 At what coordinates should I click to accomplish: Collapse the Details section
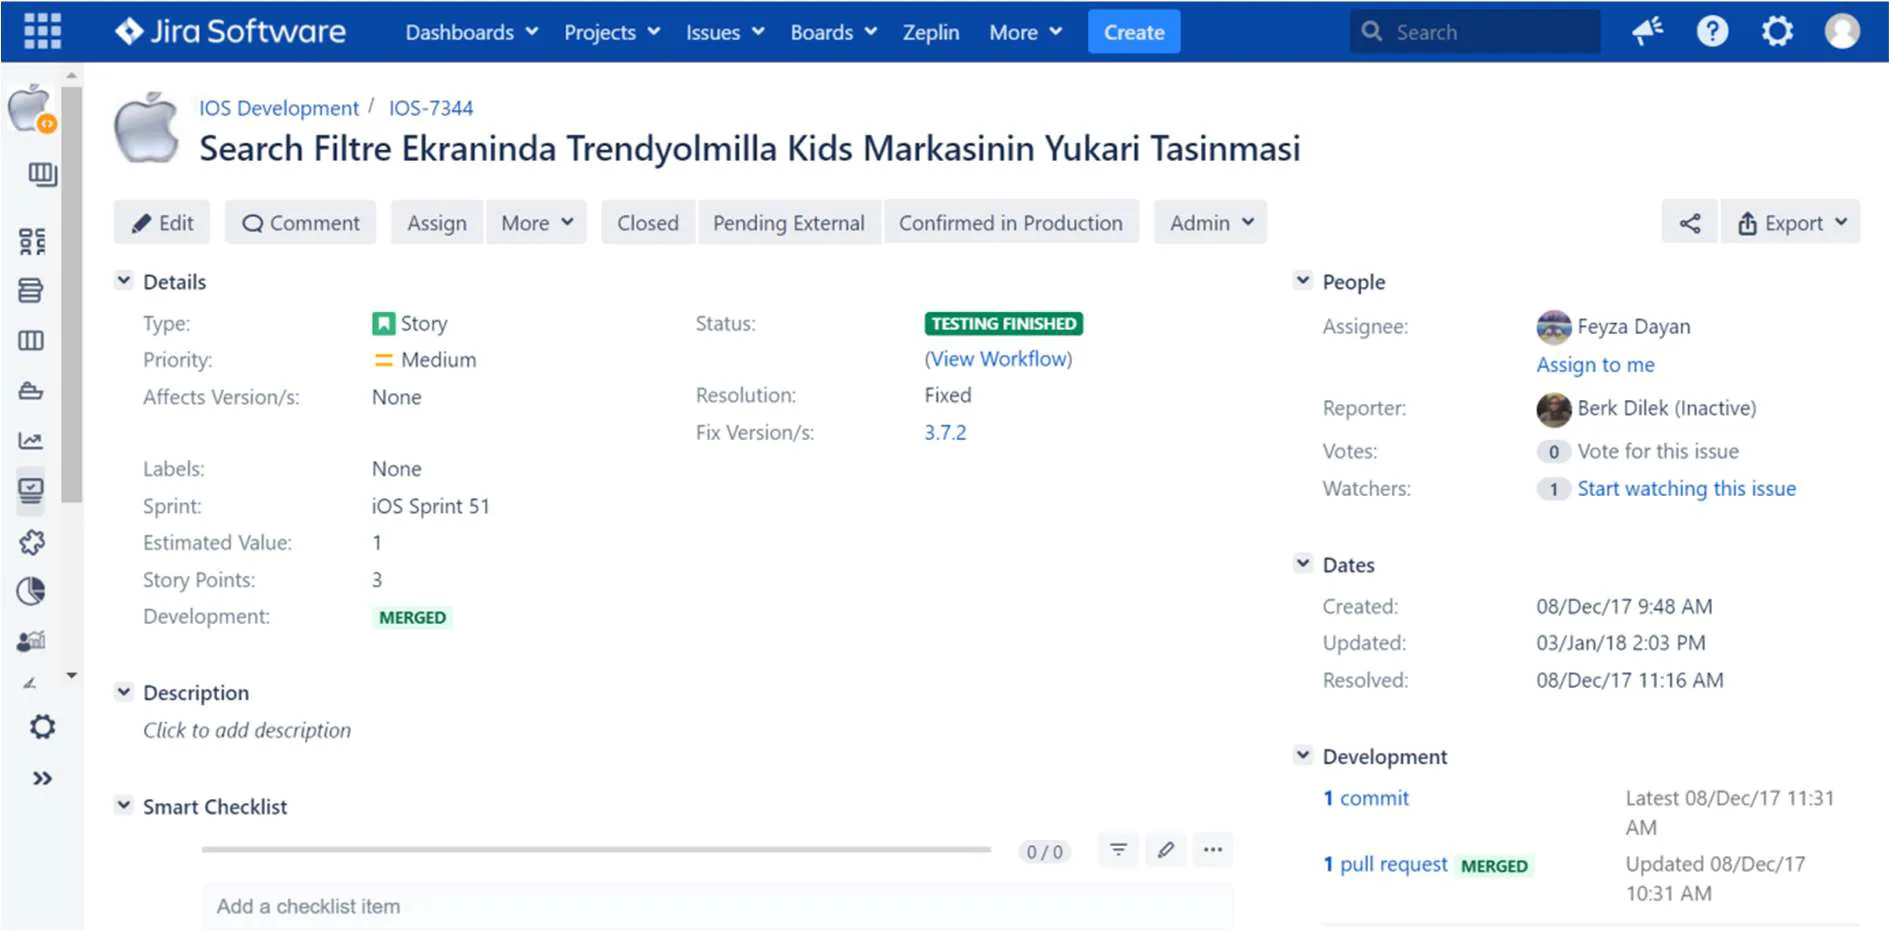coord(123,281)
